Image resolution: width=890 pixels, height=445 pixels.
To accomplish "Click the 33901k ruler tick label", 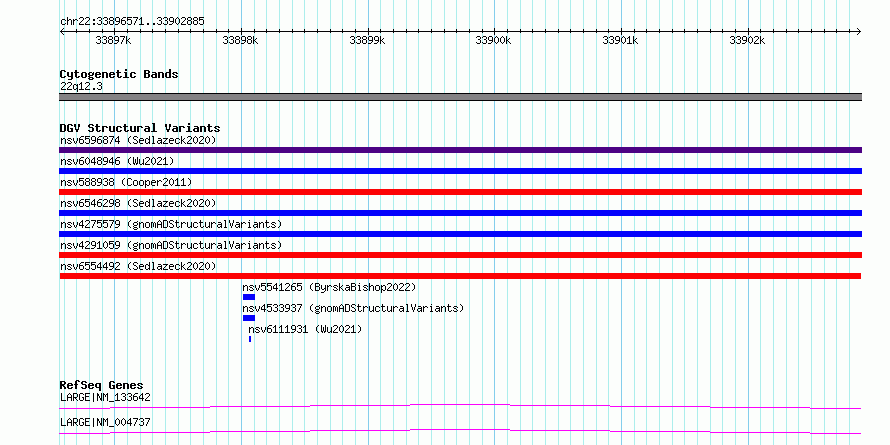I will (x=621, y=40).
